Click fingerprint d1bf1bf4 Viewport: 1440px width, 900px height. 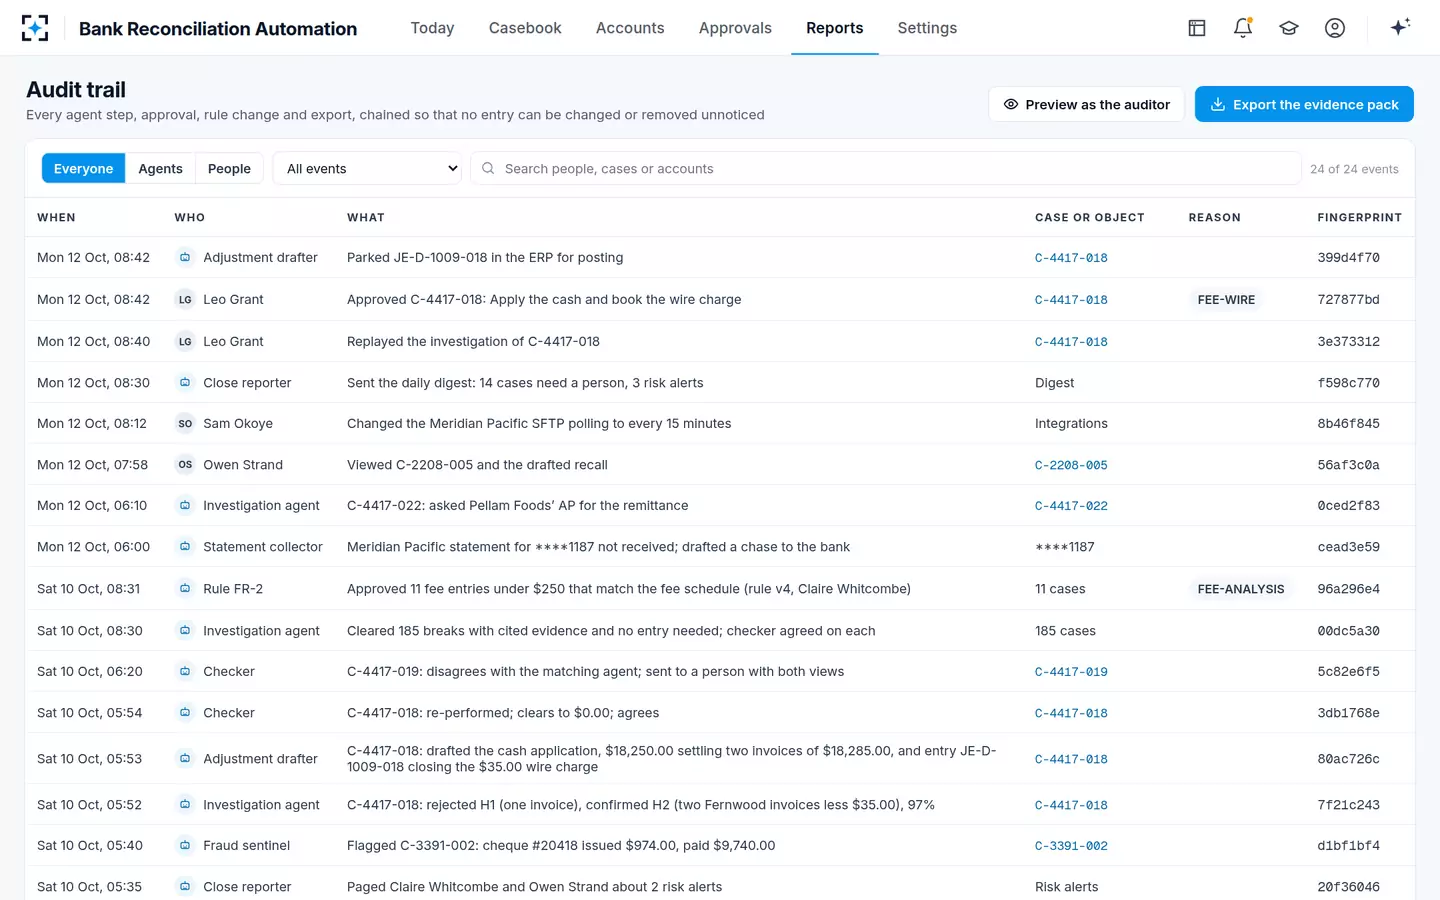tap(1348, 845)
